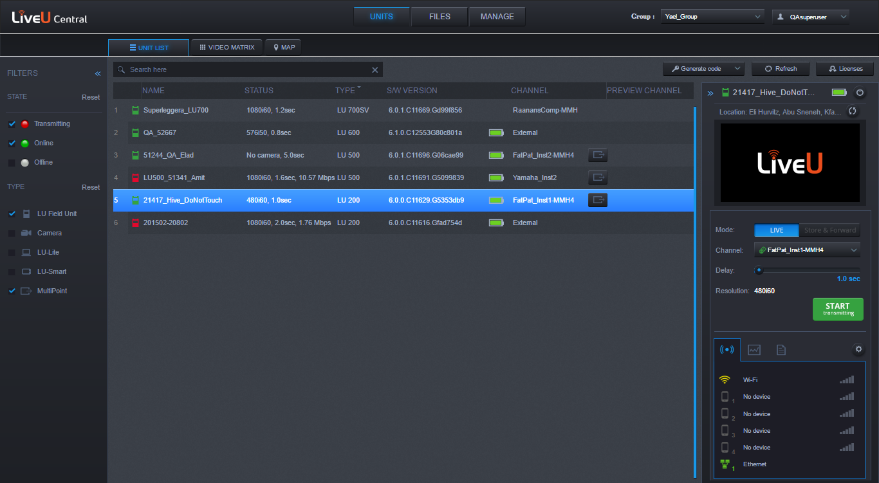Screen dimensions: 879x483
Task: Enable the Camera type filter checkbox
Action: pyautogui.click(x=12, y=233)
